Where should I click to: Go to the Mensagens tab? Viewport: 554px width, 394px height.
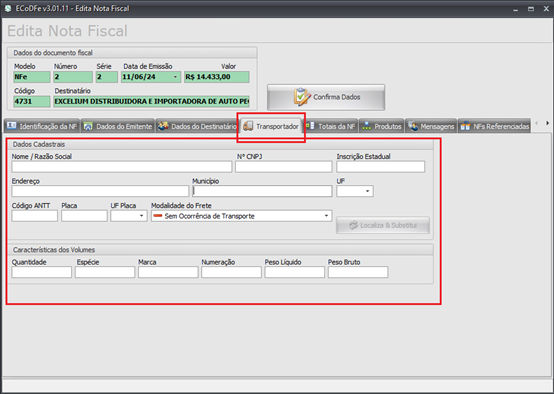431,126
